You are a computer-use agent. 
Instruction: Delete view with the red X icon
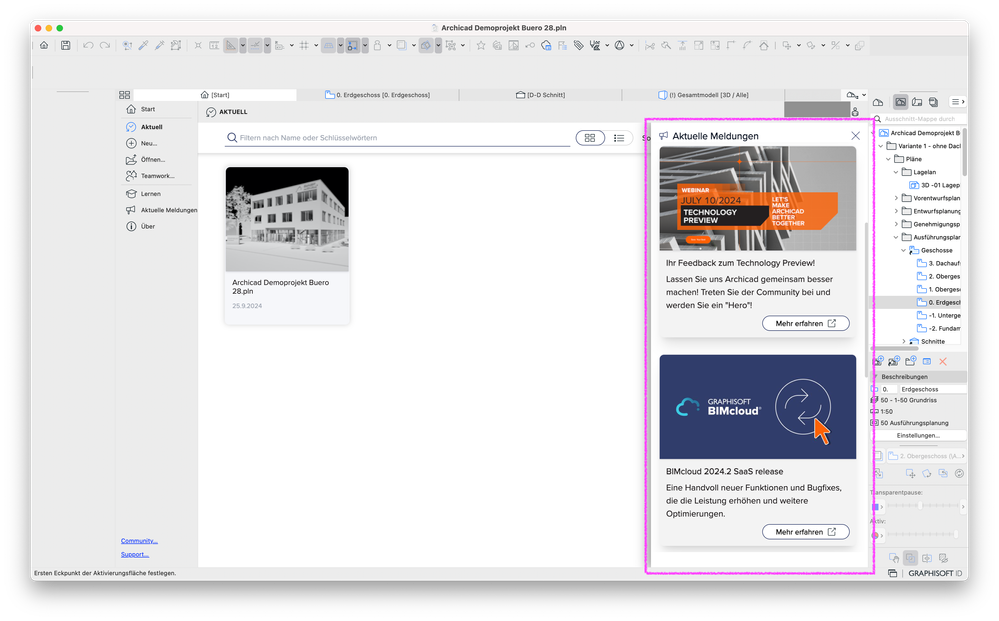pyautogui.click(x=943, y=361)
